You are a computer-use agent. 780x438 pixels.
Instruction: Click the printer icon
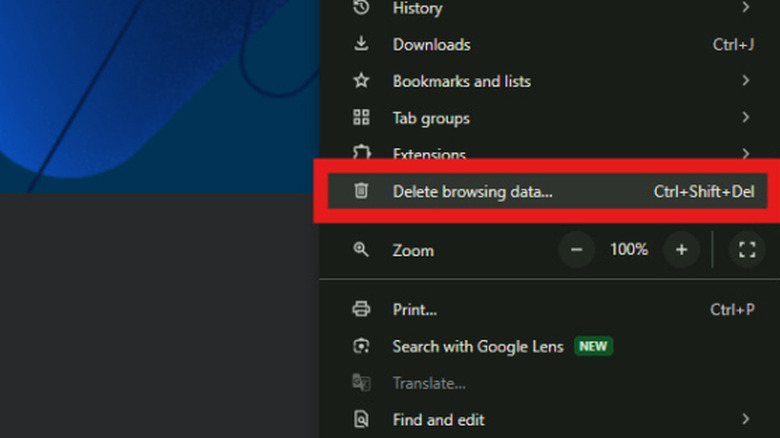coord(361,310)
